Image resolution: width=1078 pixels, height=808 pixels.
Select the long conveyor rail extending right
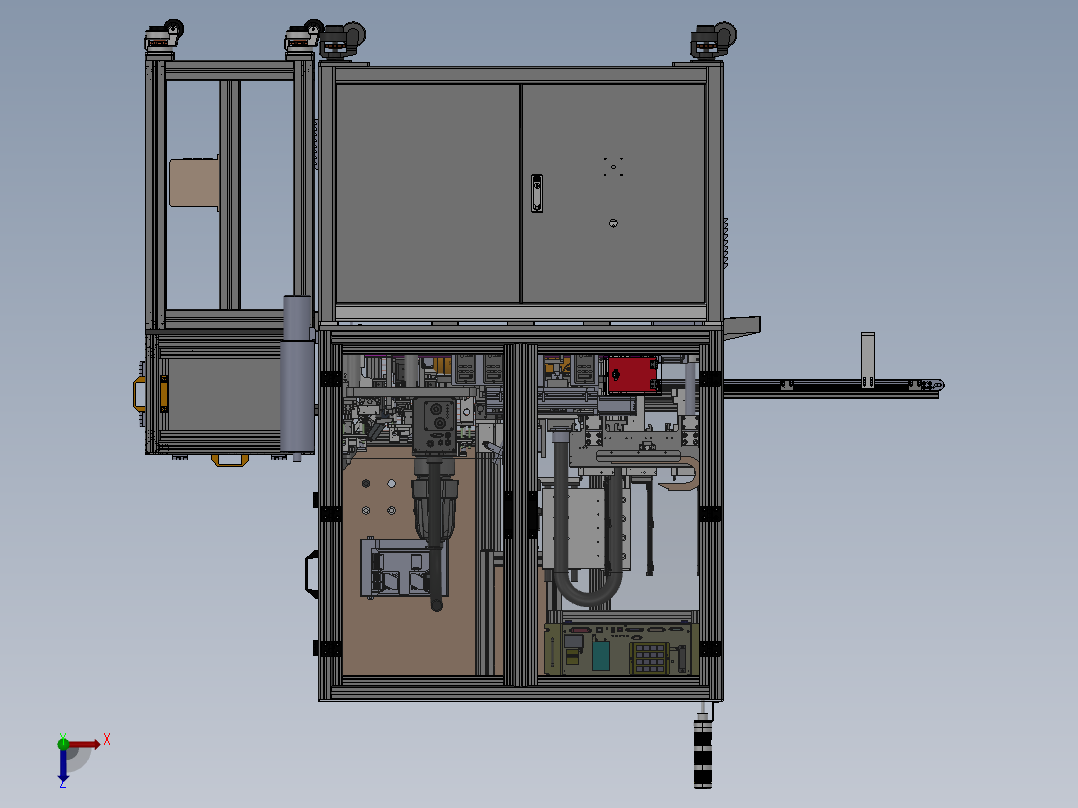(832, 389)
